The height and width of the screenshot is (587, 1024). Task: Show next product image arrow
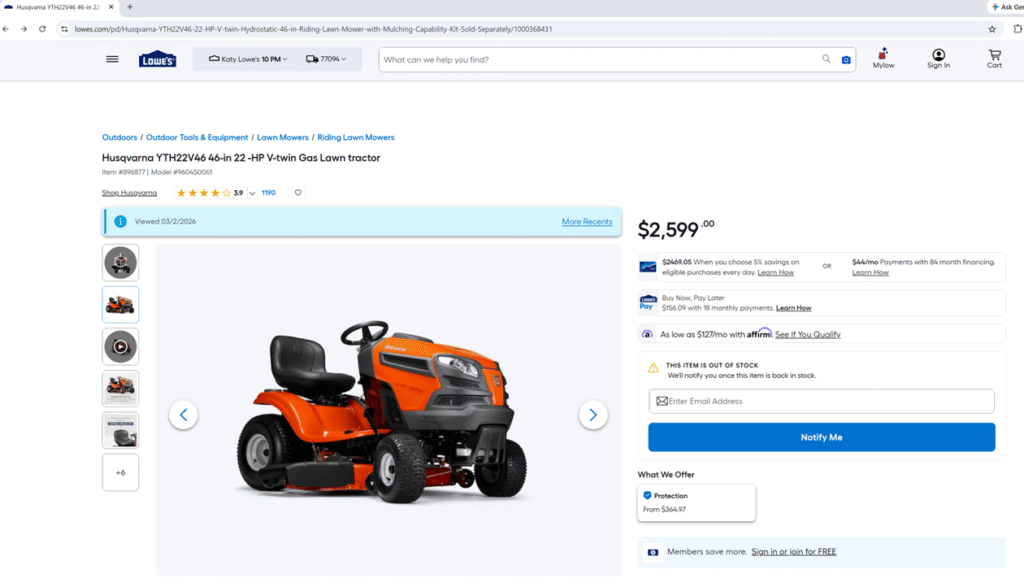[593, 414]
